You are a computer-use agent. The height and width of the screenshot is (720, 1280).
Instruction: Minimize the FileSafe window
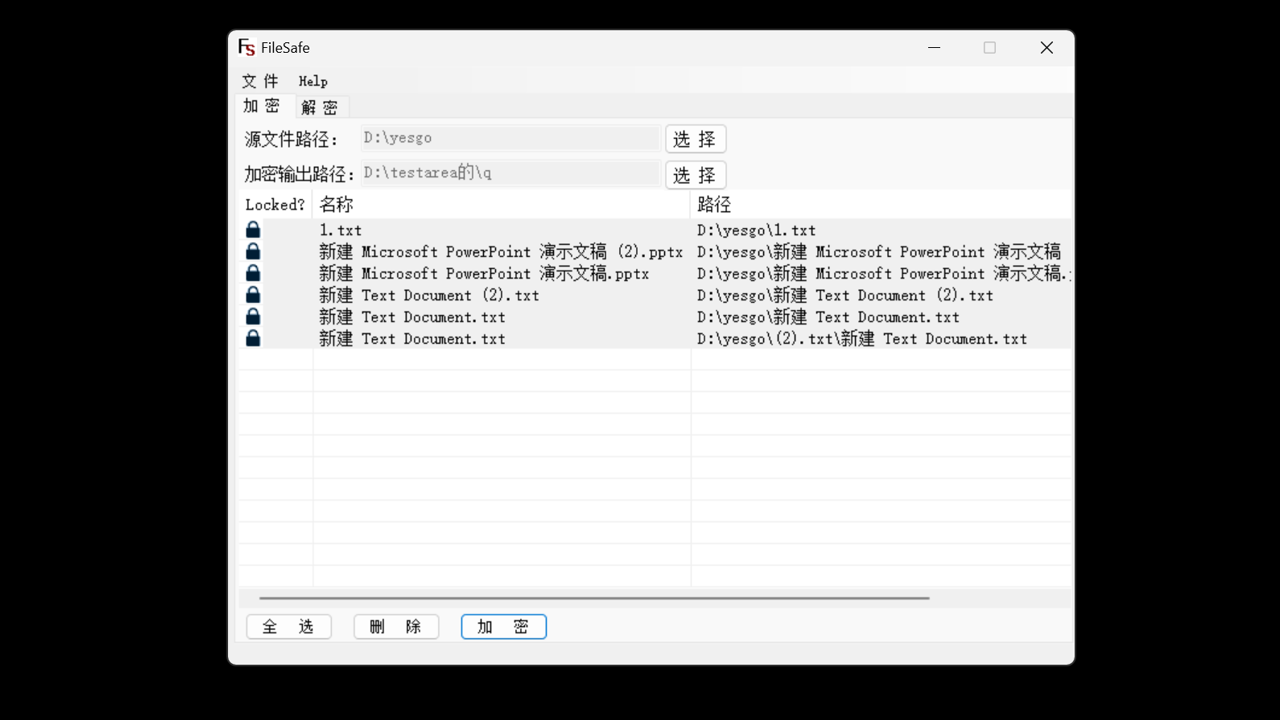coord(934,47)
